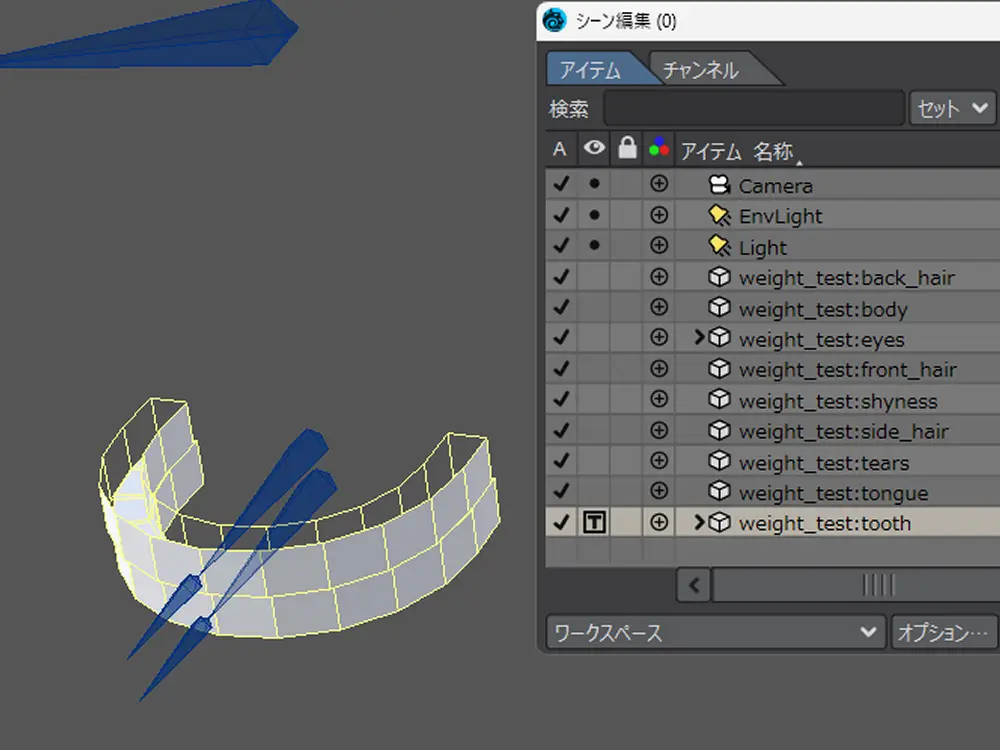Click the Camera item icon
This screenshot has height=750, width=1000.
[718, 185]
